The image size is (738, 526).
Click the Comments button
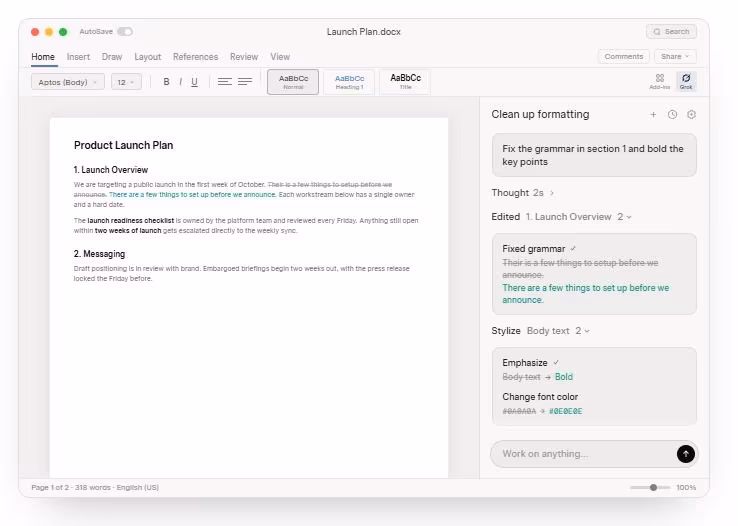click(624, 56)
